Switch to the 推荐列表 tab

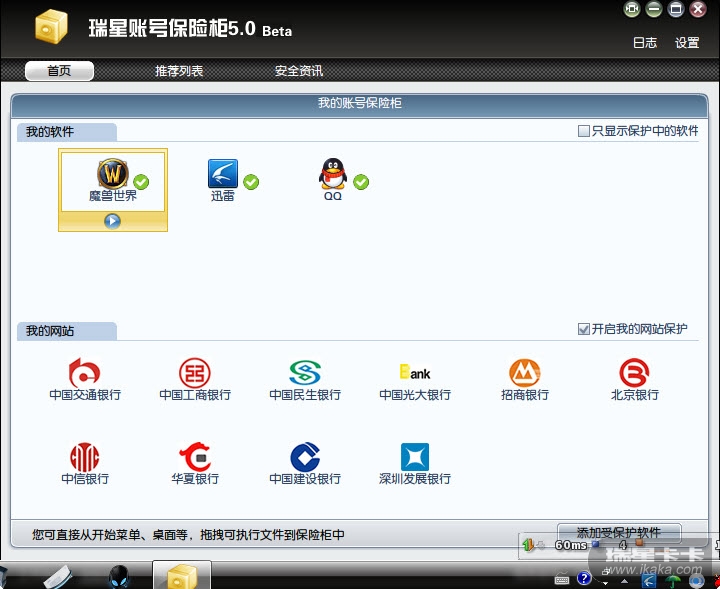(179, 71)
